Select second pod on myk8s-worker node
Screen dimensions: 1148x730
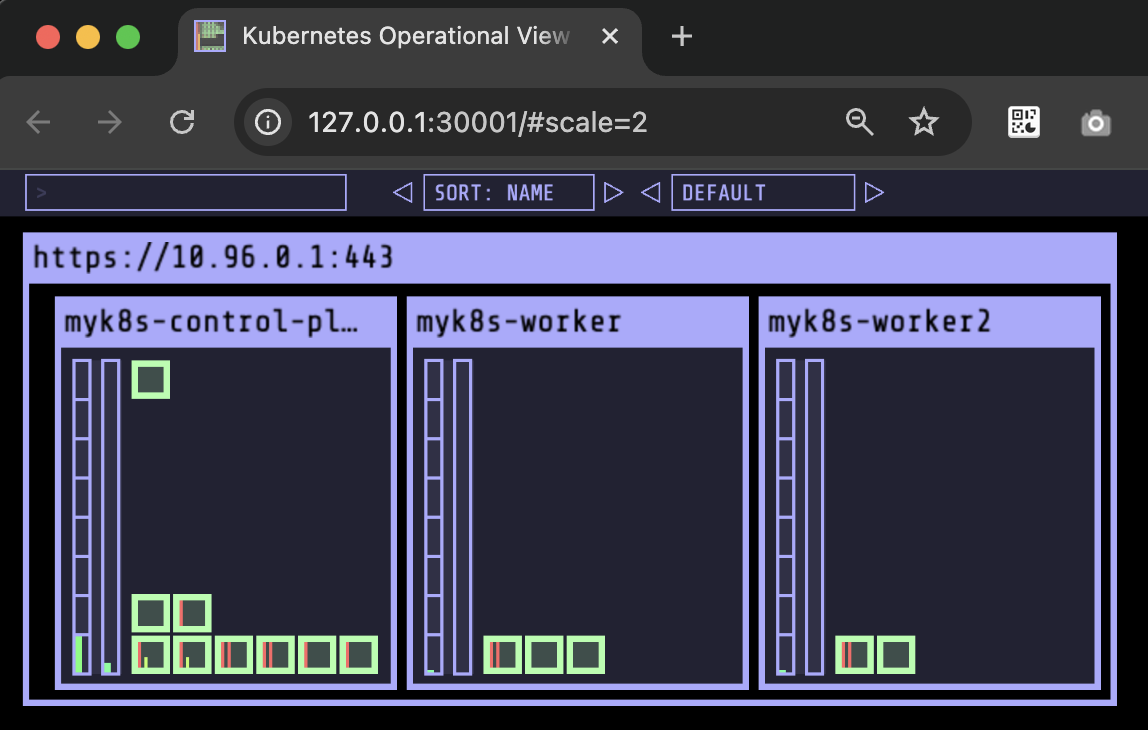coord(545,655)
